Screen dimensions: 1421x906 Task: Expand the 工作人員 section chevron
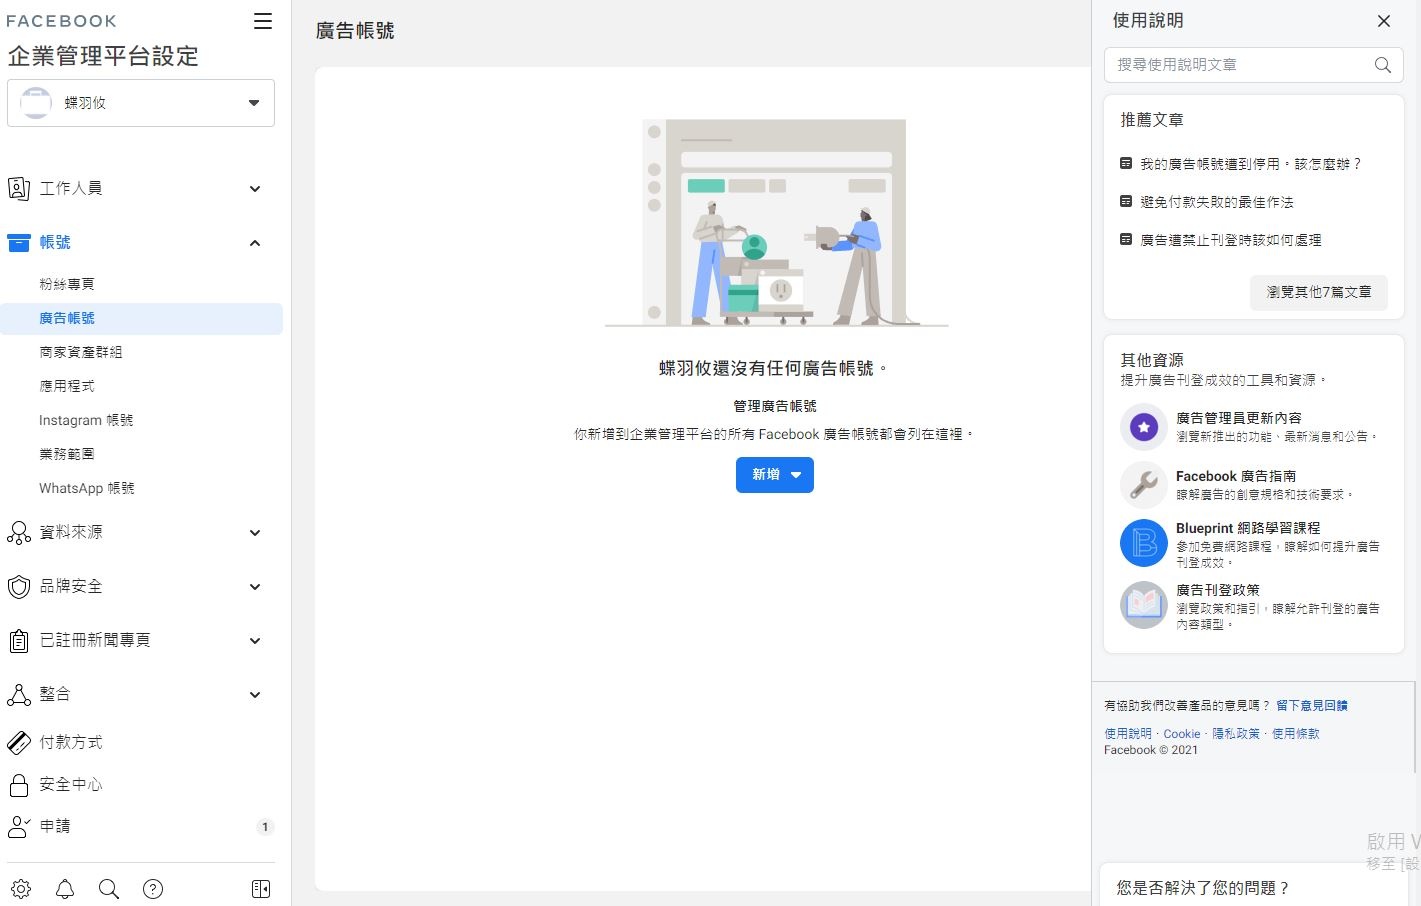[x=255, y=189]
